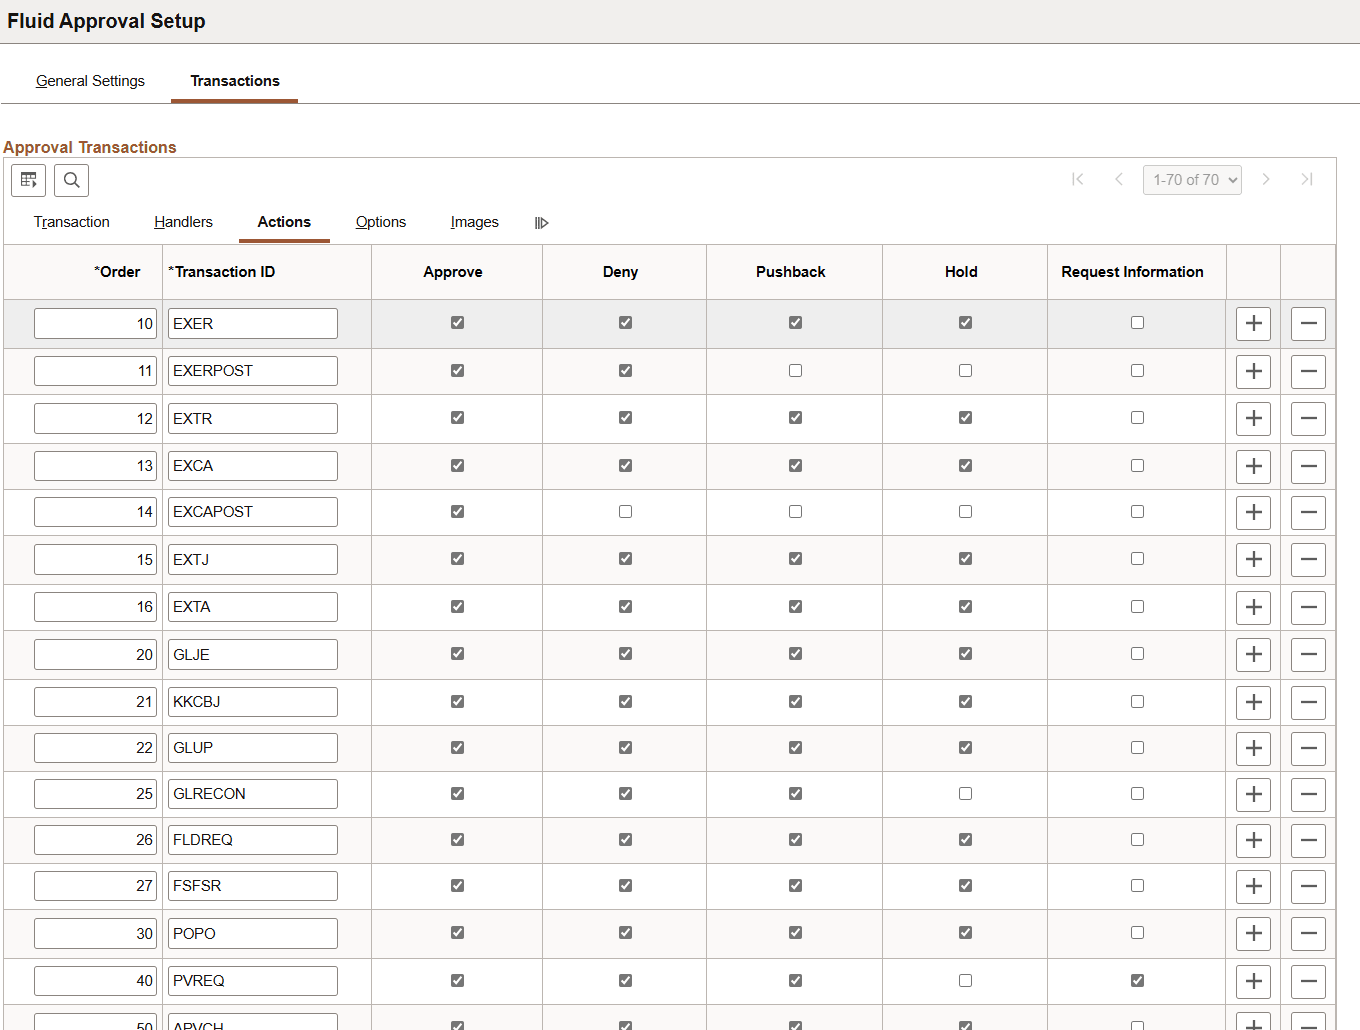Delete the EXERPOST row with the minus icon
The height and width of the screenshot is (1030, 1360).
(1308, 371)
